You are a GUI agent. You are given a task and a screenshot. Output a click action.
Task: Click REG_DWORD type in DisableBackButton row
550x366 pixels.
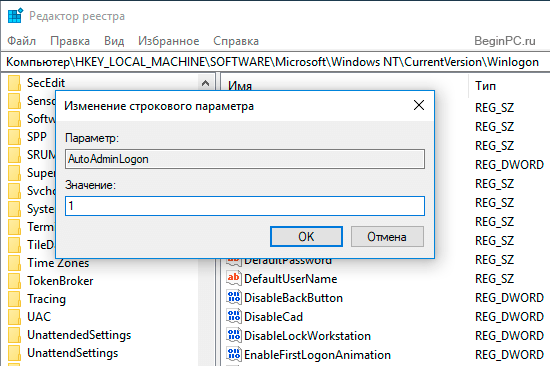509,298
